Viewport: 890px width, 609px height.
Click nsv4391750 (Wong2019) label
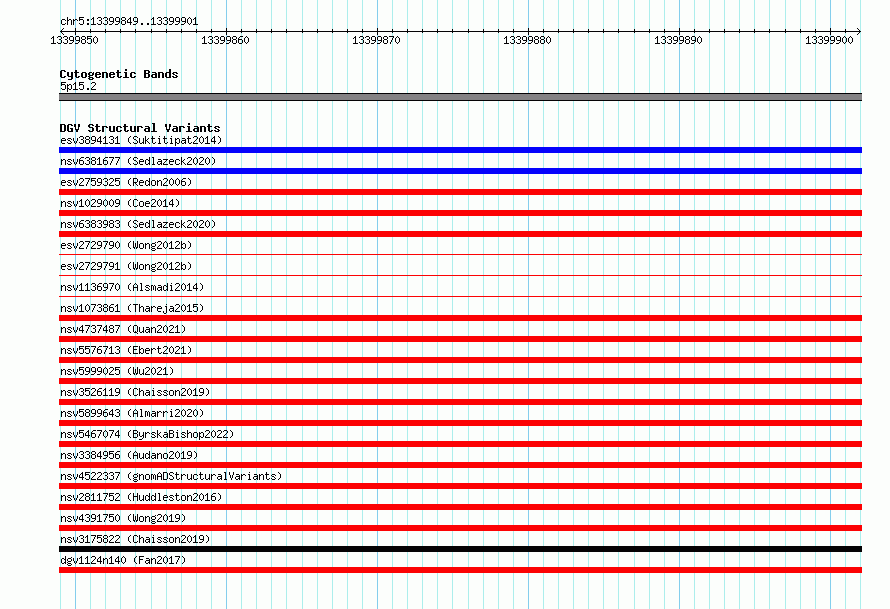(123, 518)
